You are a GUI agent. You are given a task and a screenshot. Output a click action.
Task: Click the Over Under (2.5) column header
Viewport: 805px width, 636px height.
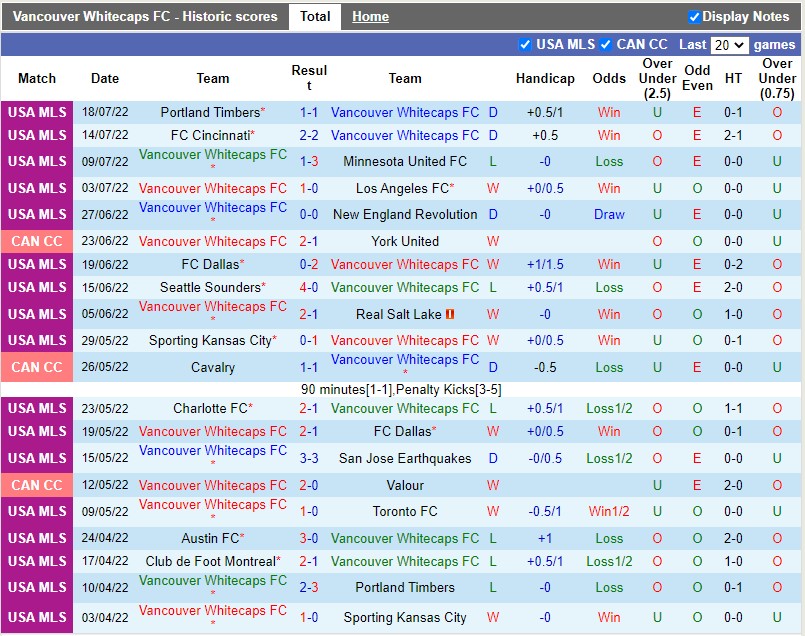[x=657, y=79]
